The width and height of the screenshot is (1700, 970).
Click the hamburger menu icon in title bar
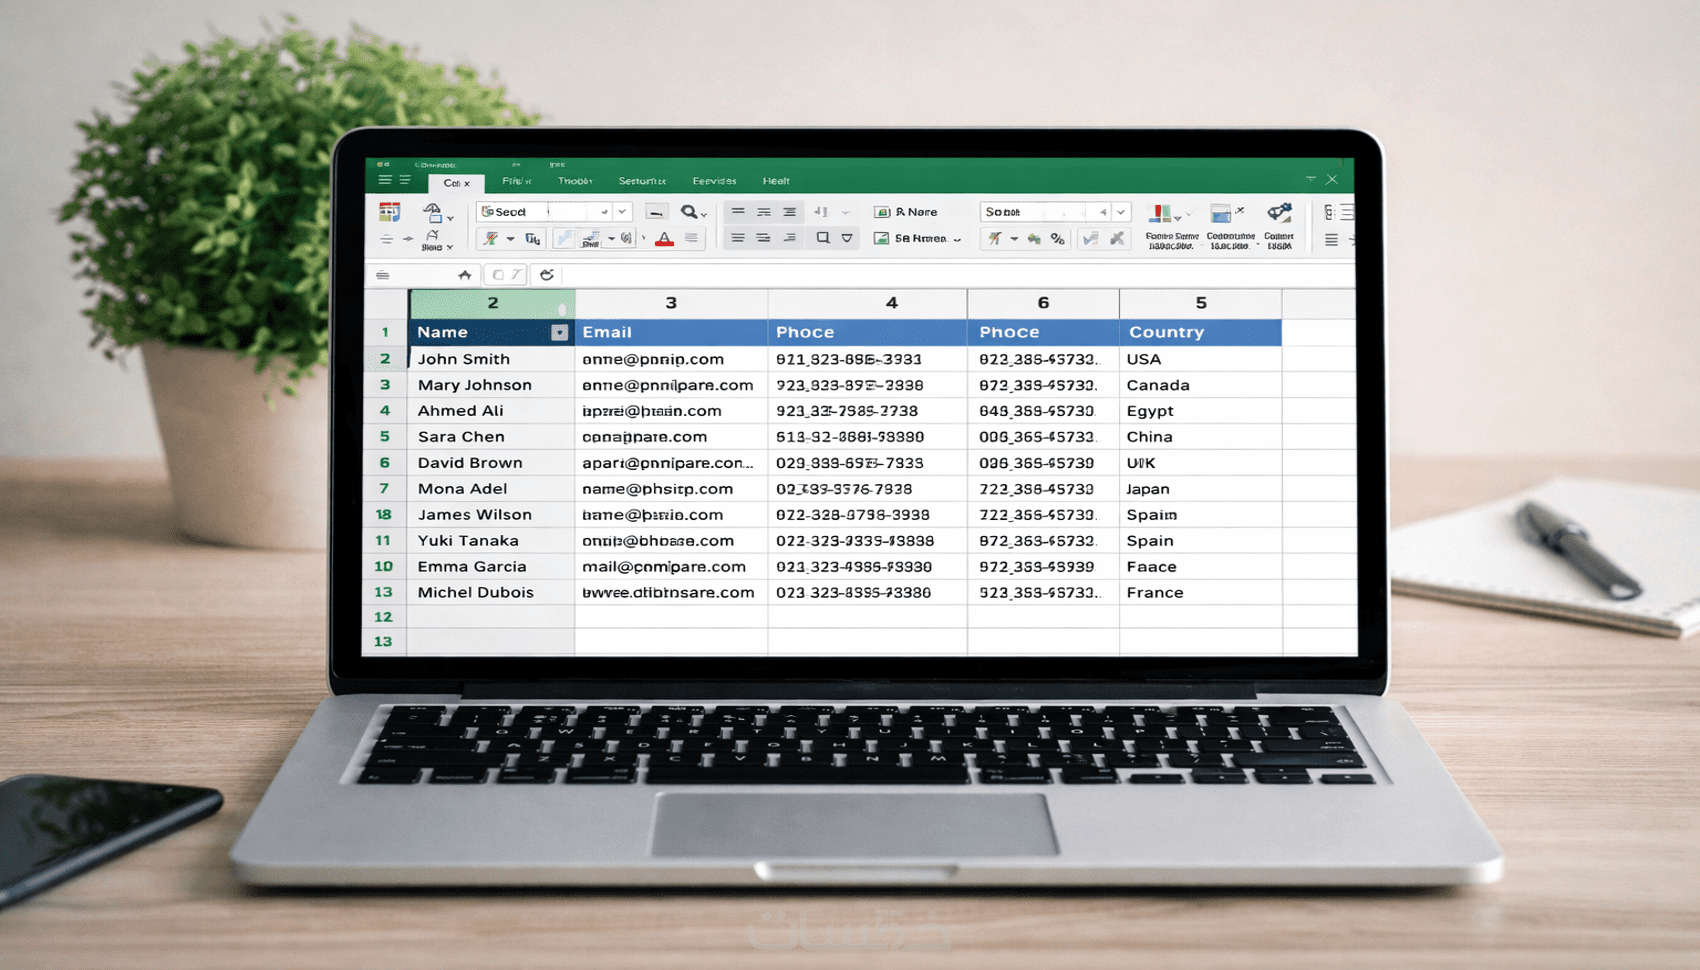tap(385, 180)
